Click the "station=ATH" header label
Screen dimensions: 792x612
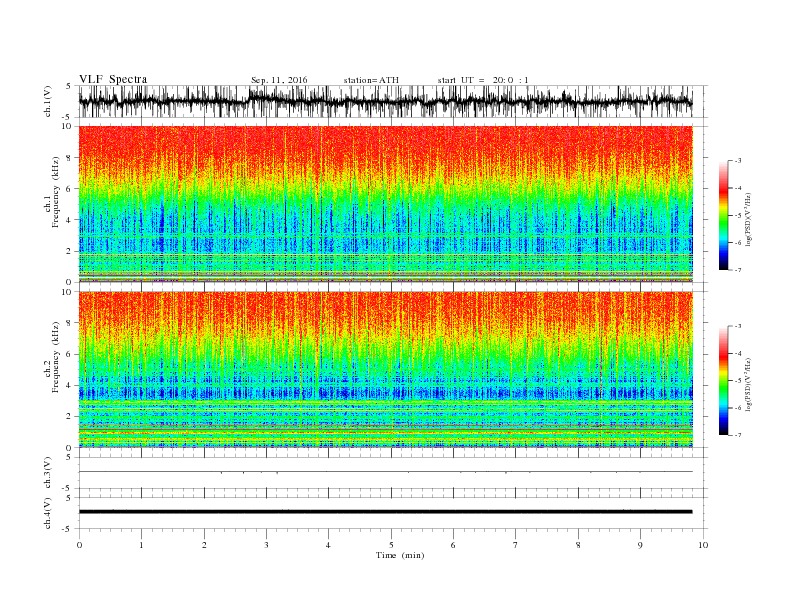tap(371, 80)
